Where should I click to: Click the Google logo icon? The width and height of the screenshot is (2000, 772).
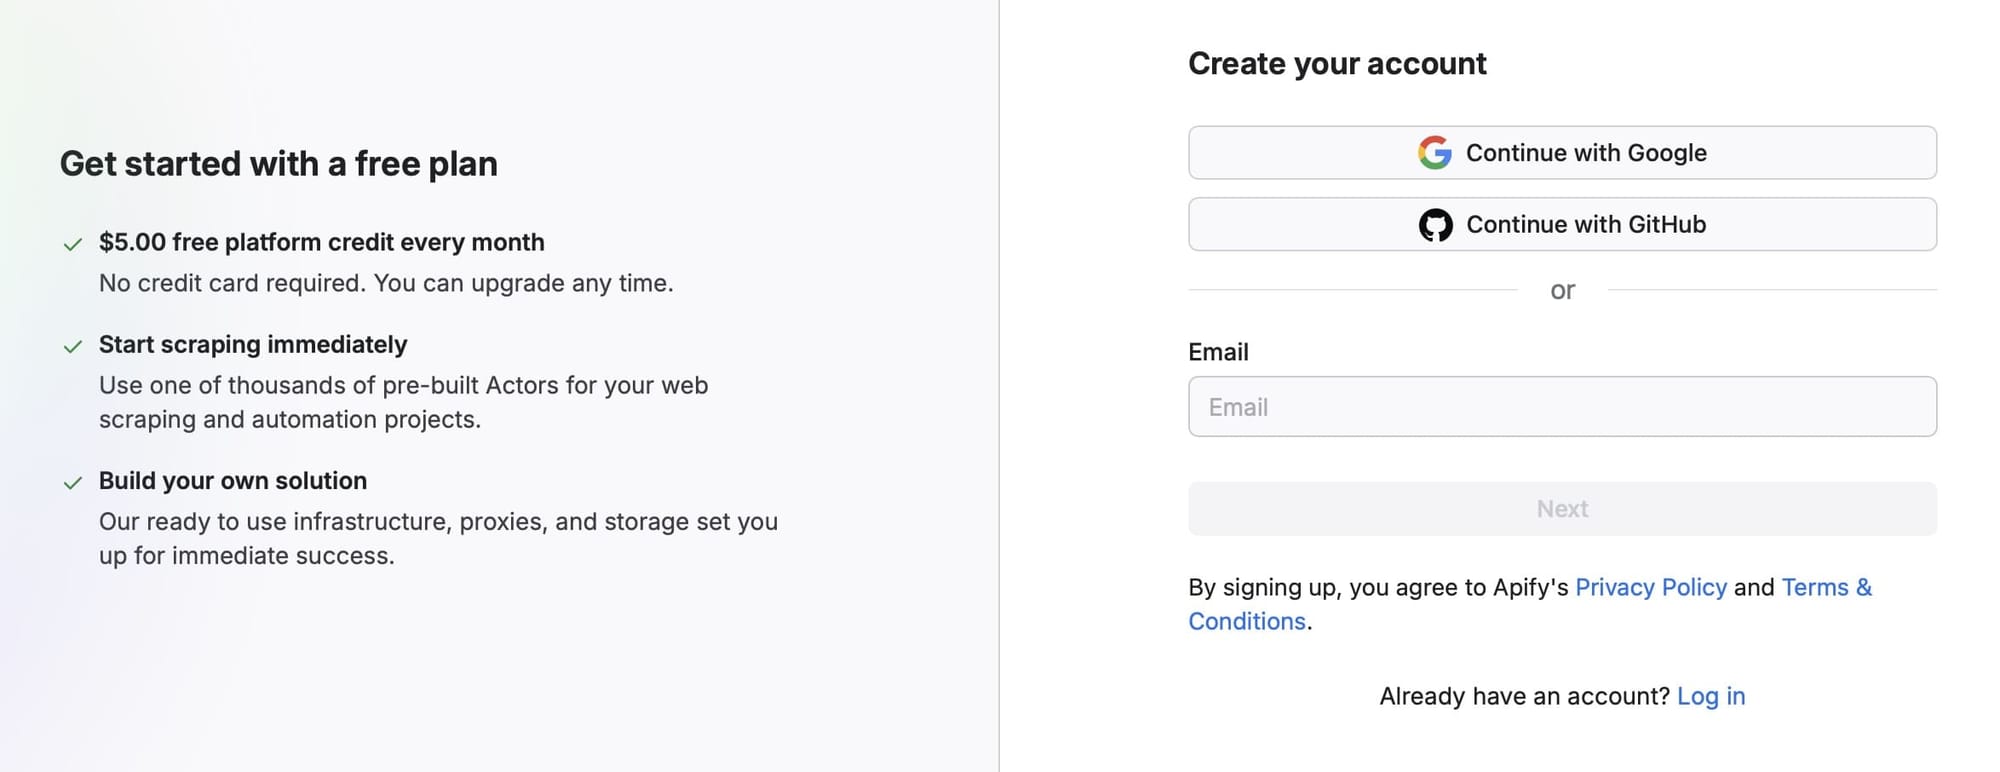(1433, 153)
